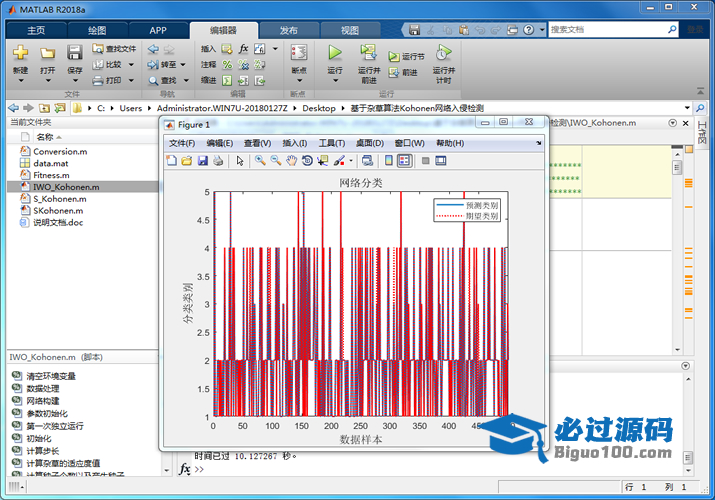Image resolution: width=715 pixels, height=500 pixels.
Task: Open the 工具(T) menu in Figure 1
Action: tap(332, 143)
